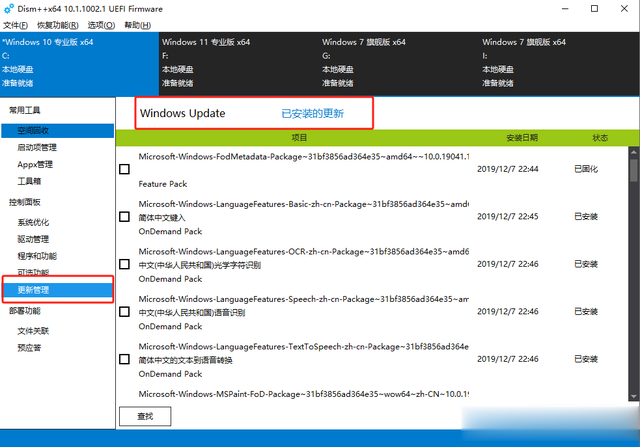The image size is (640, 447).
Task: Check the LanguageFeatures-TextToSpeech-zh-cn checkbox
Action: (124, 359)
